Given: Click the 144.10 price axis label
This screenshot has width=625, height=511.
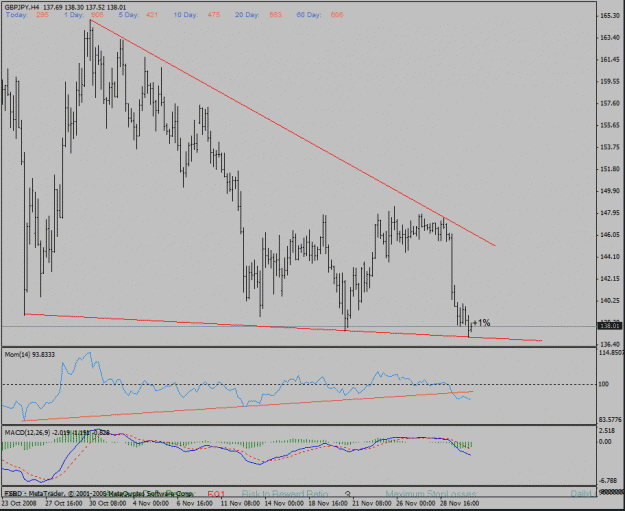Looking at the screenshot, I should coord(610,257).
